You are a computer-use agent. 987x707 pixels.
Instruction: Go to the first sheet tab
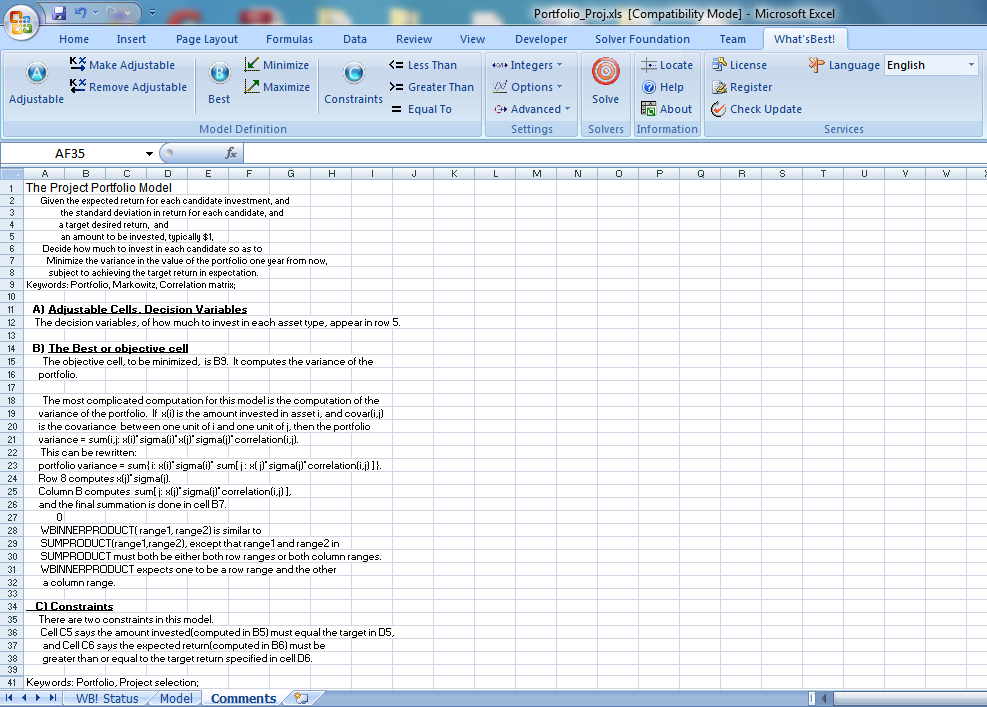click(x=9, y=698)
